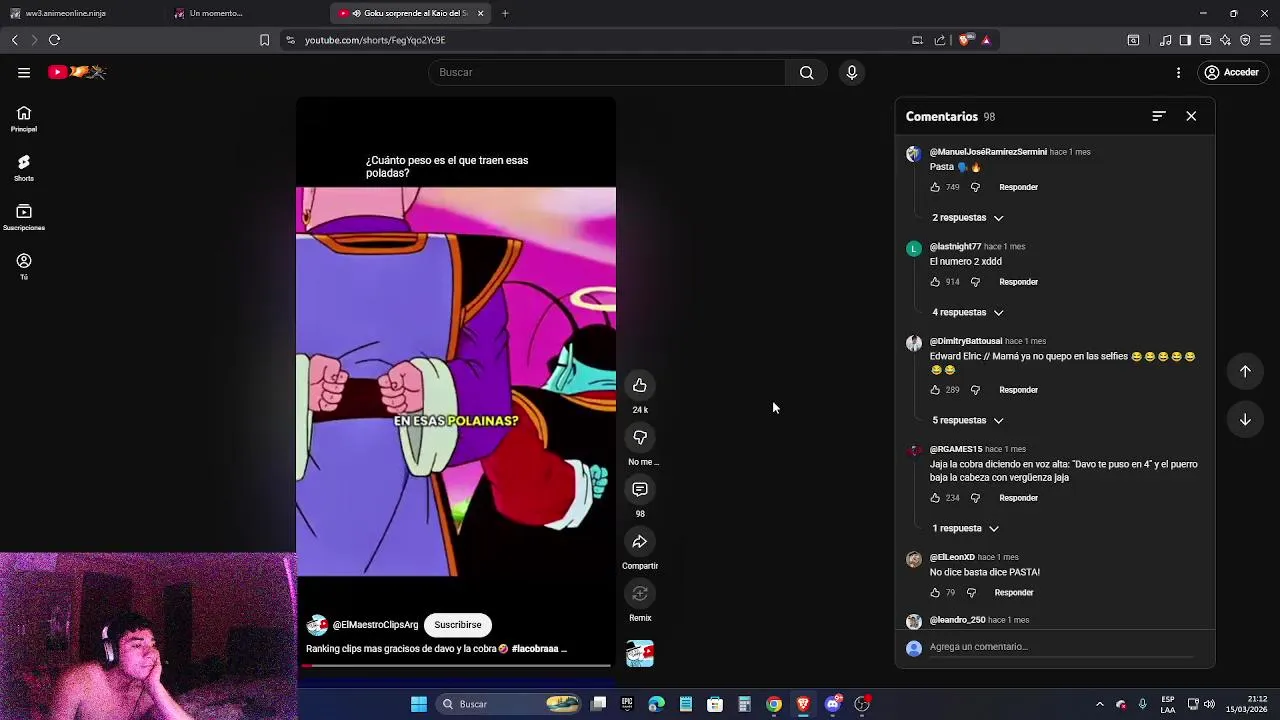Expand 1 respuesta under @RGAMES15 comment
The image size is (1280, 720).
point(965,529)
